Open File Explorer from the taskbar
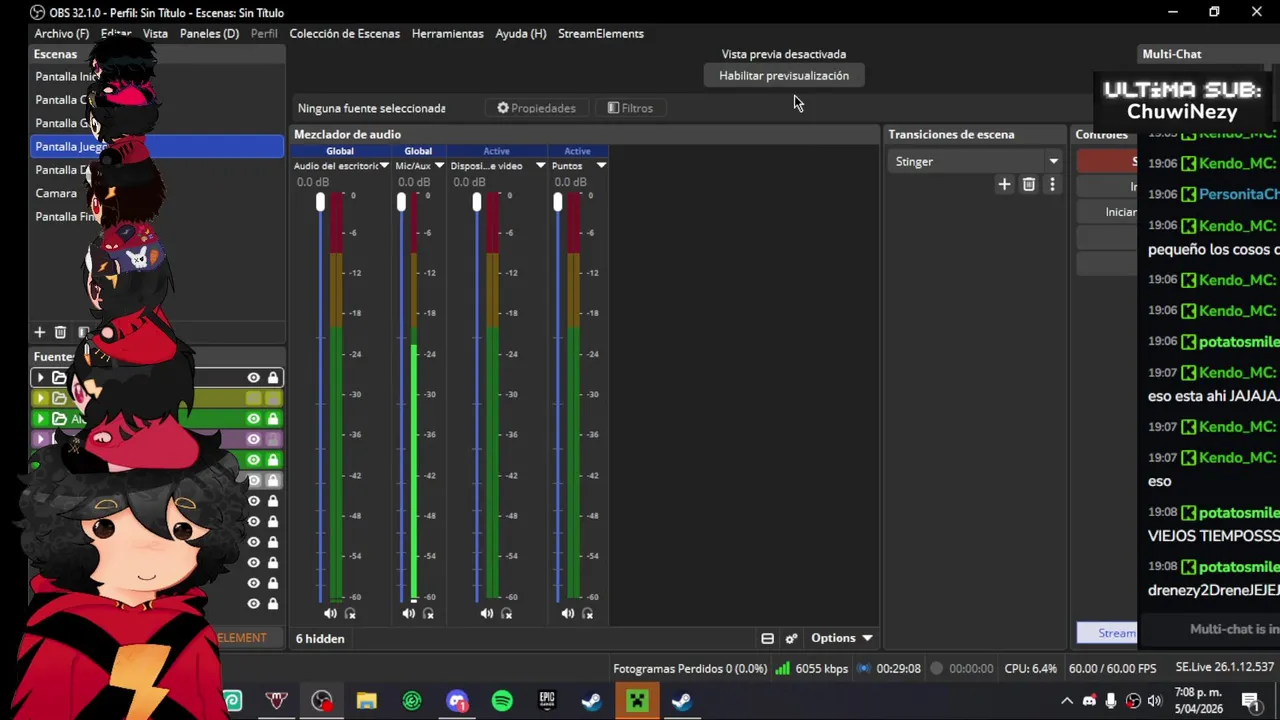 (x=367, y=701)
